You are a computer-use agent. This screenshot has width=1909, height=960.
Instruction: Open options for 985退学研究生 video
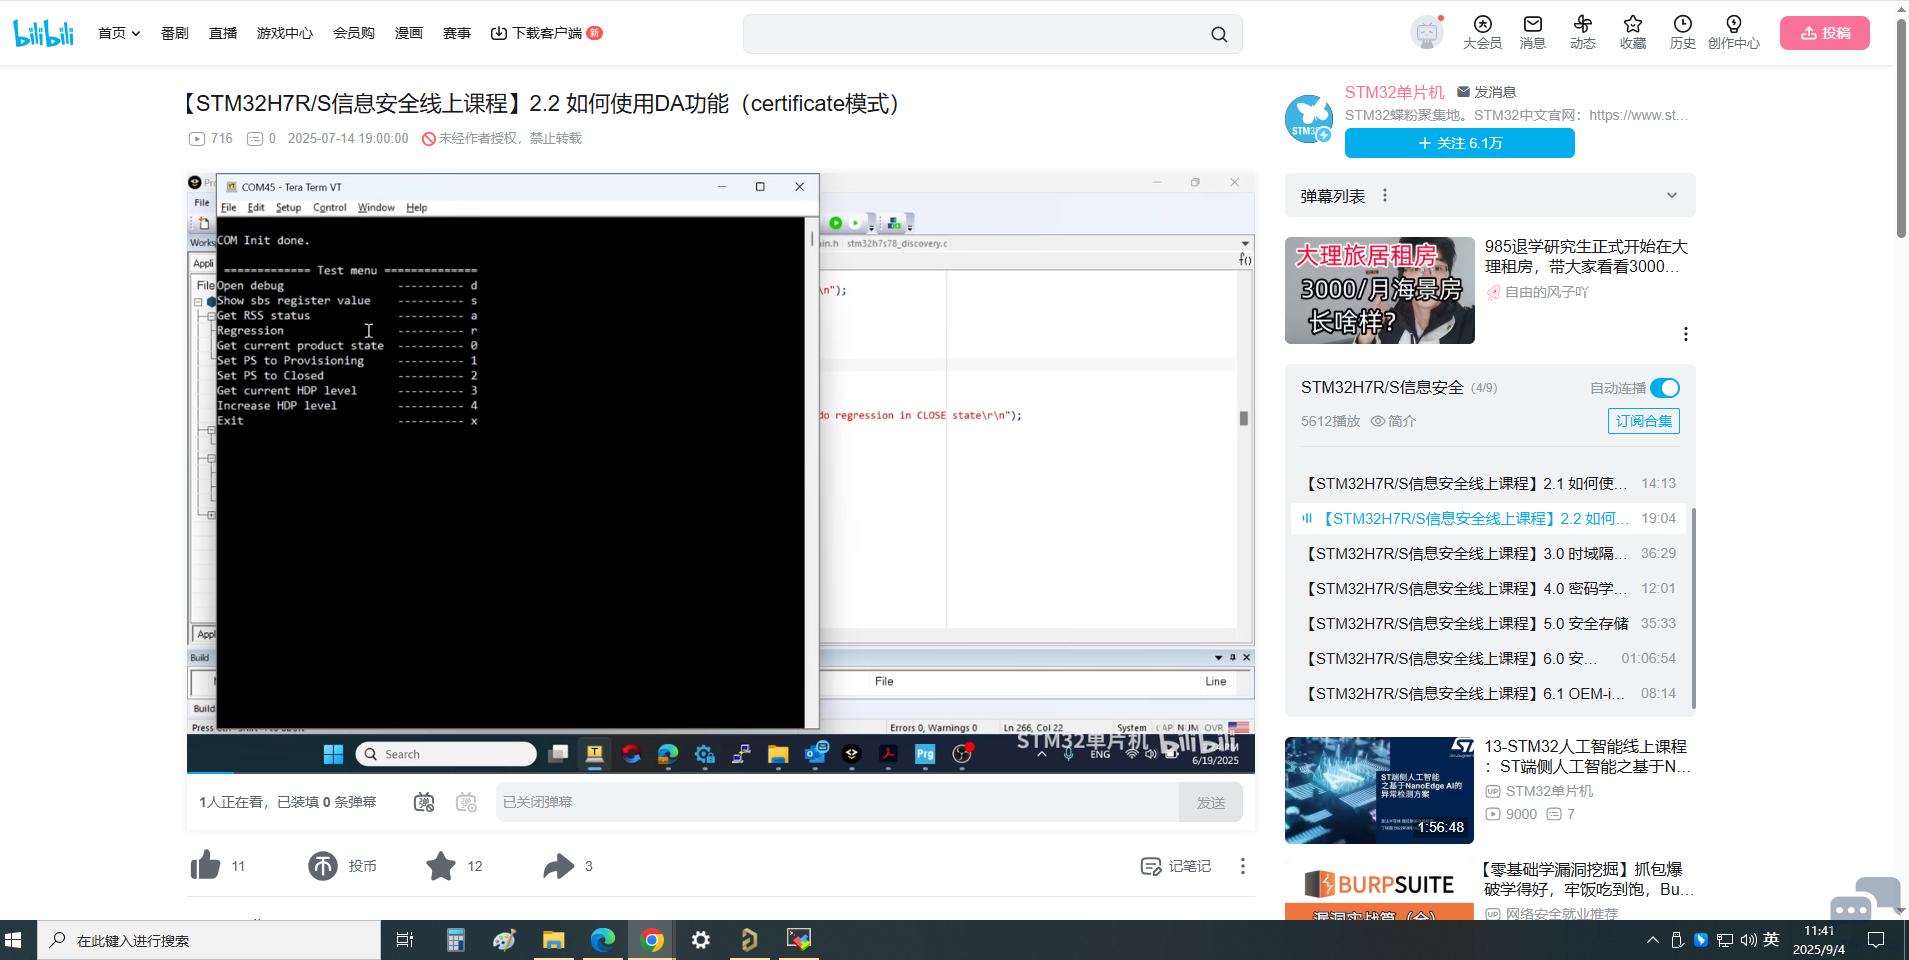[1686, 334]
